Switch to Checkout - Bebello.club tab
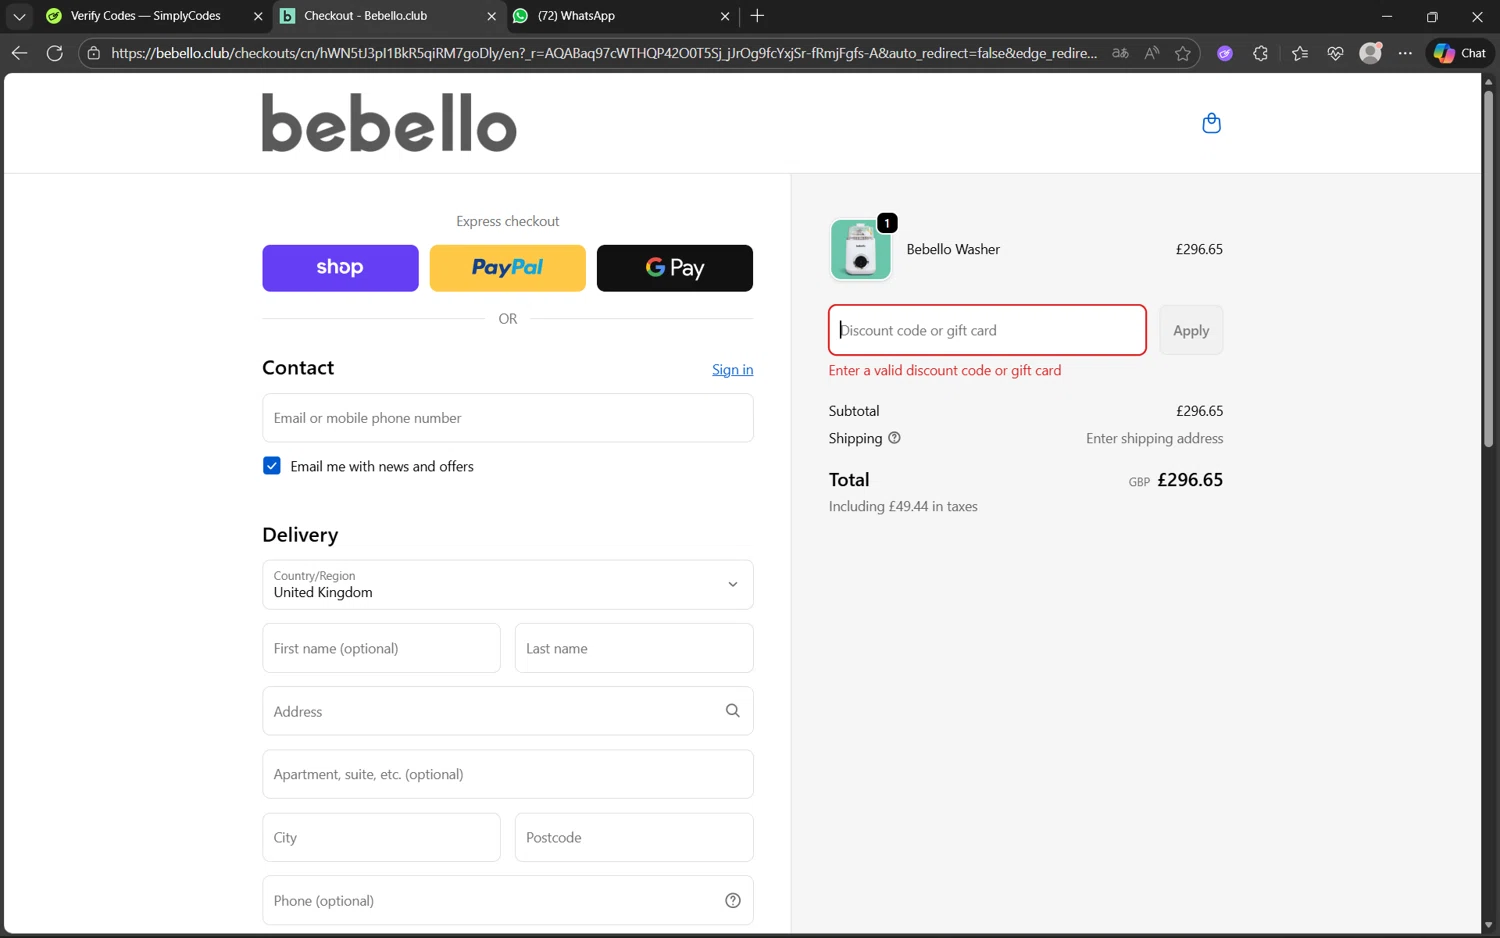Screen dimensions: 1500x938 pos(365,16)
